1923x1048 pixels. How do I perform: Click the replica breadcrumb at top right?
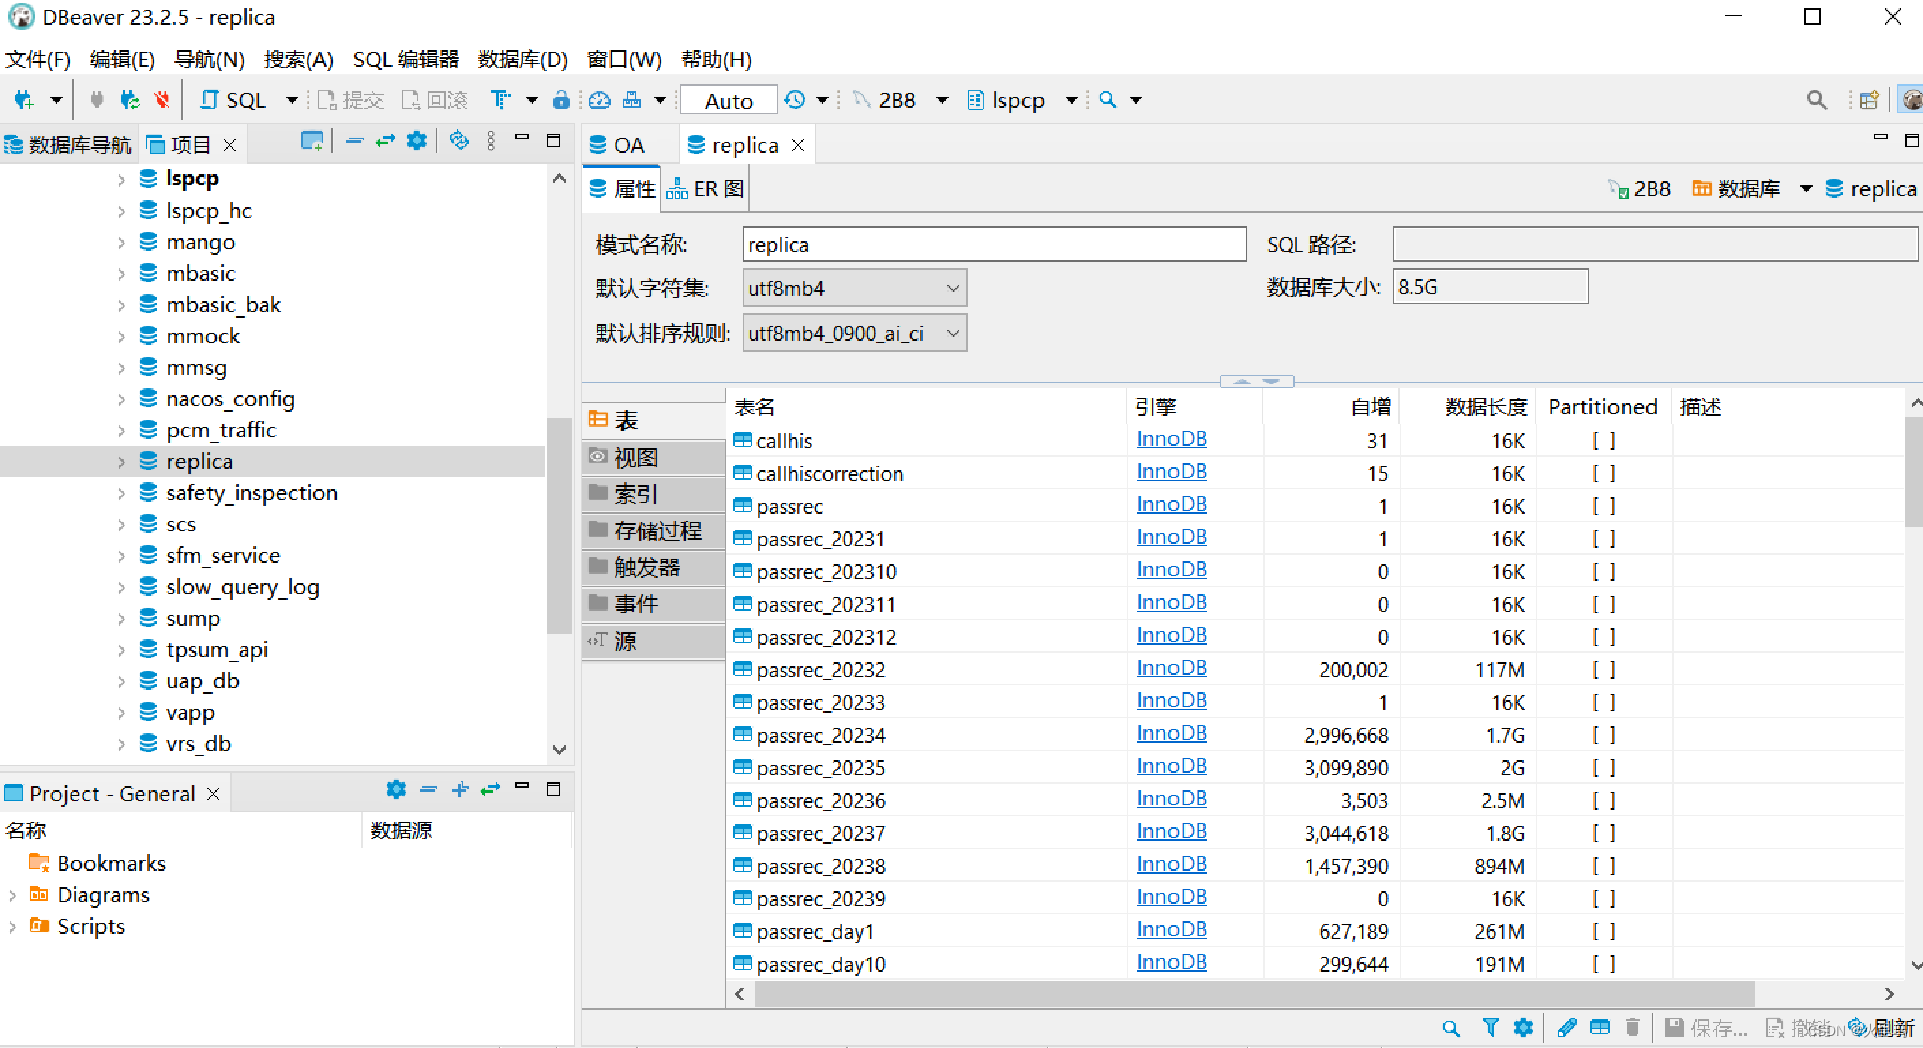[1870, 188]
